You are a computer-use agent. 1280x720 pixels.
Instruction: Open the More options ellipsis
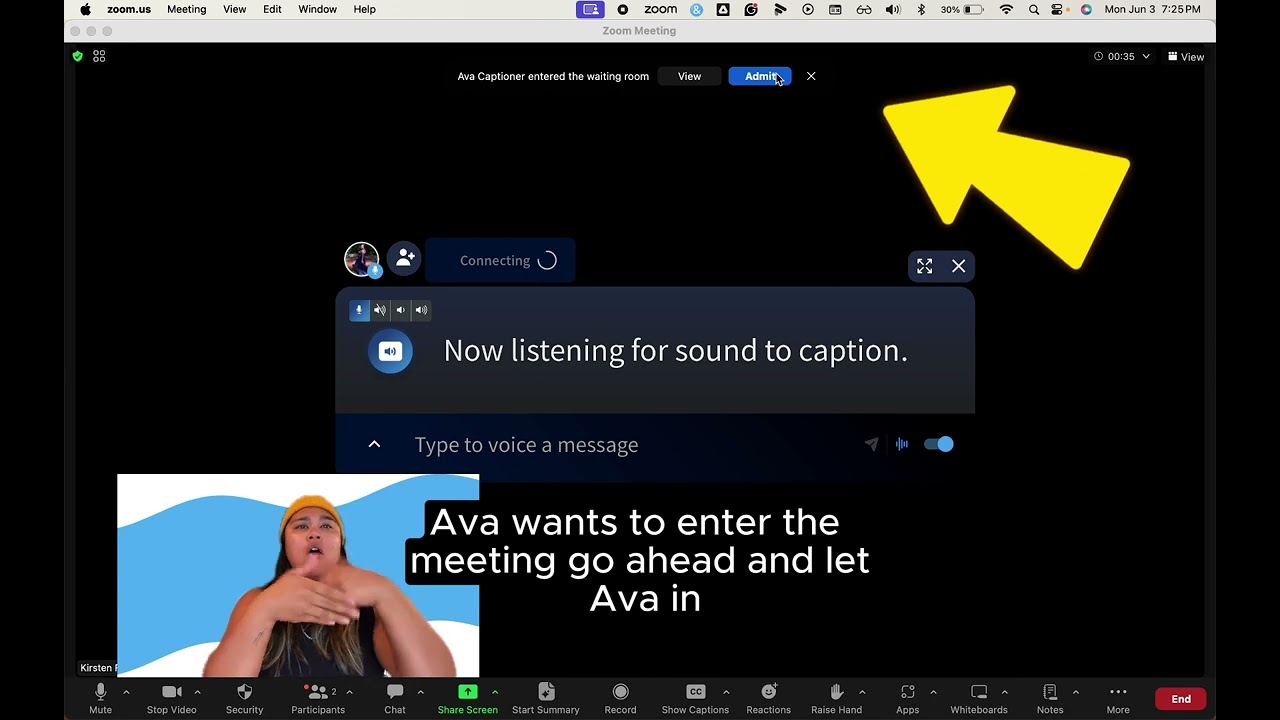[x=1118, y=698]
